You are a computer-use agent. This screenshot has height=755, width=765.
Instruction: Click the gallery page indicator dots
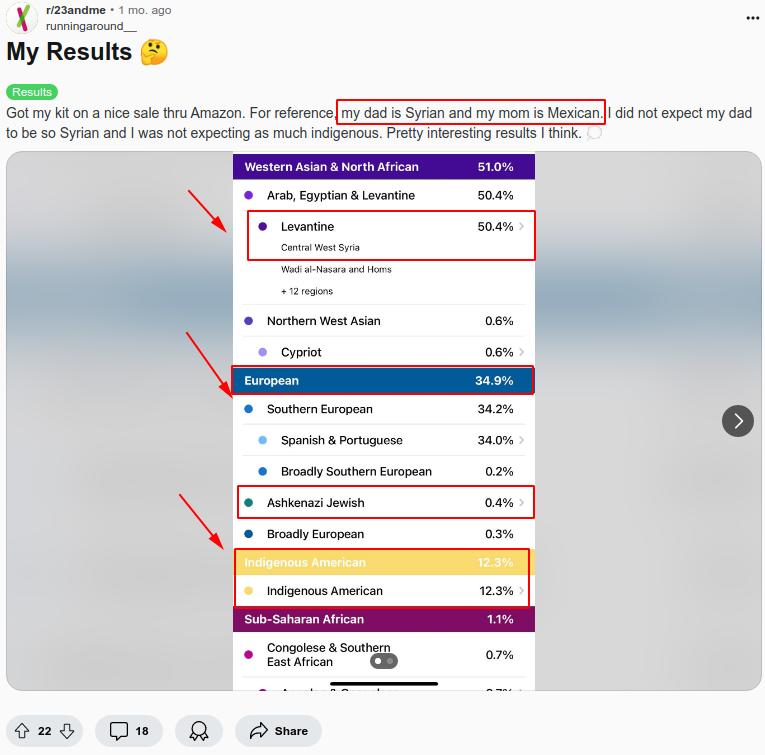click(x=384, y=661)
